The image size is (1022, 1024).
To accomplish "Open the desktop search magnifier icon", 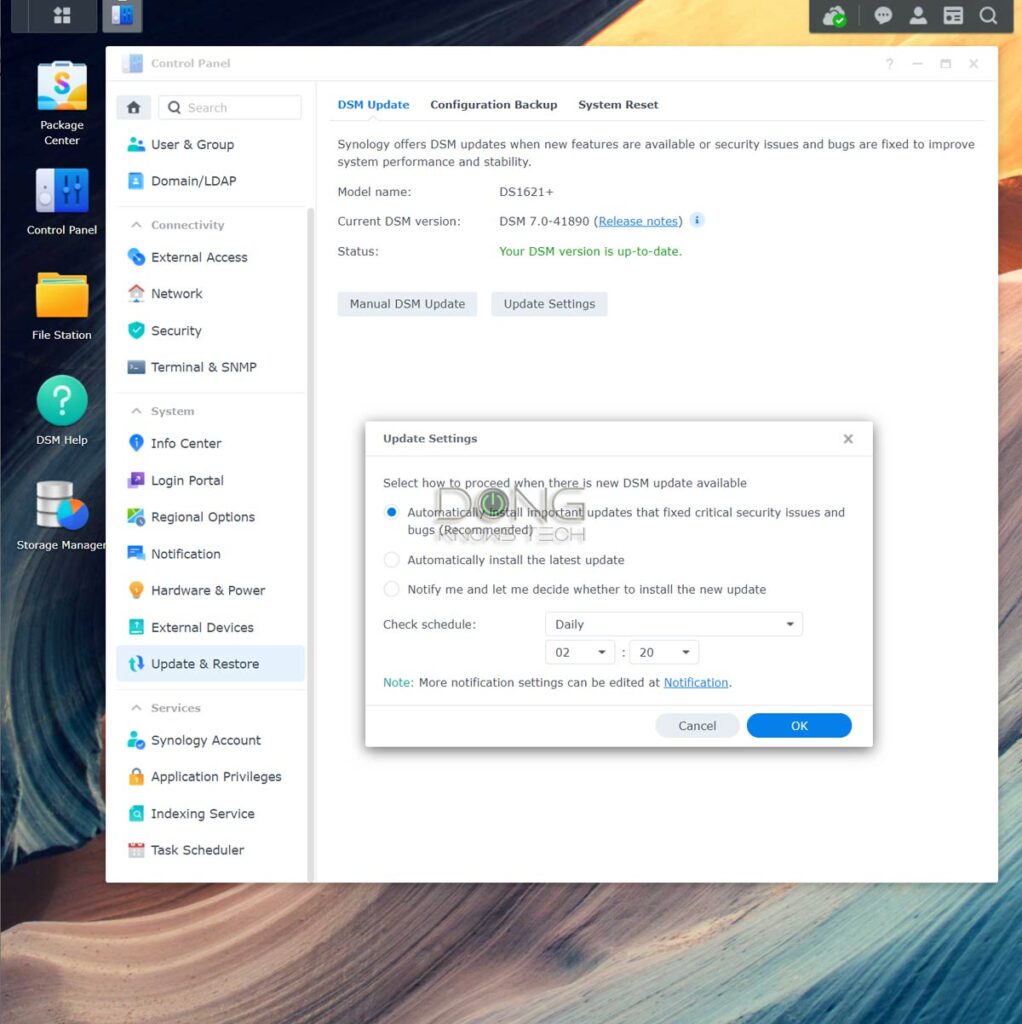I will pyautogui.click(x=988, y=15).
